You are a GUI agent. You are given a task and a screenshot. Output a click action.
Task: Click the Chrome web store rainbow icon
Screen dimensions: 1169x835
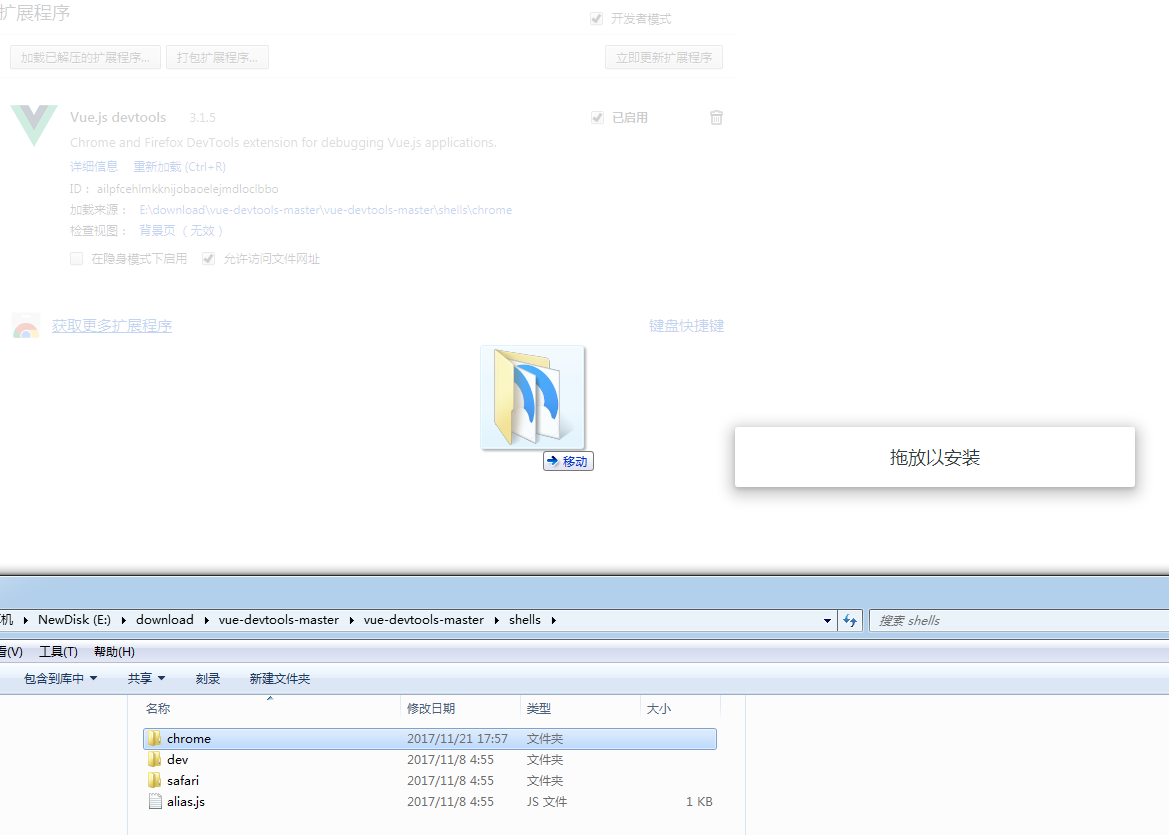pyautogui.click(x=26, y=327)
